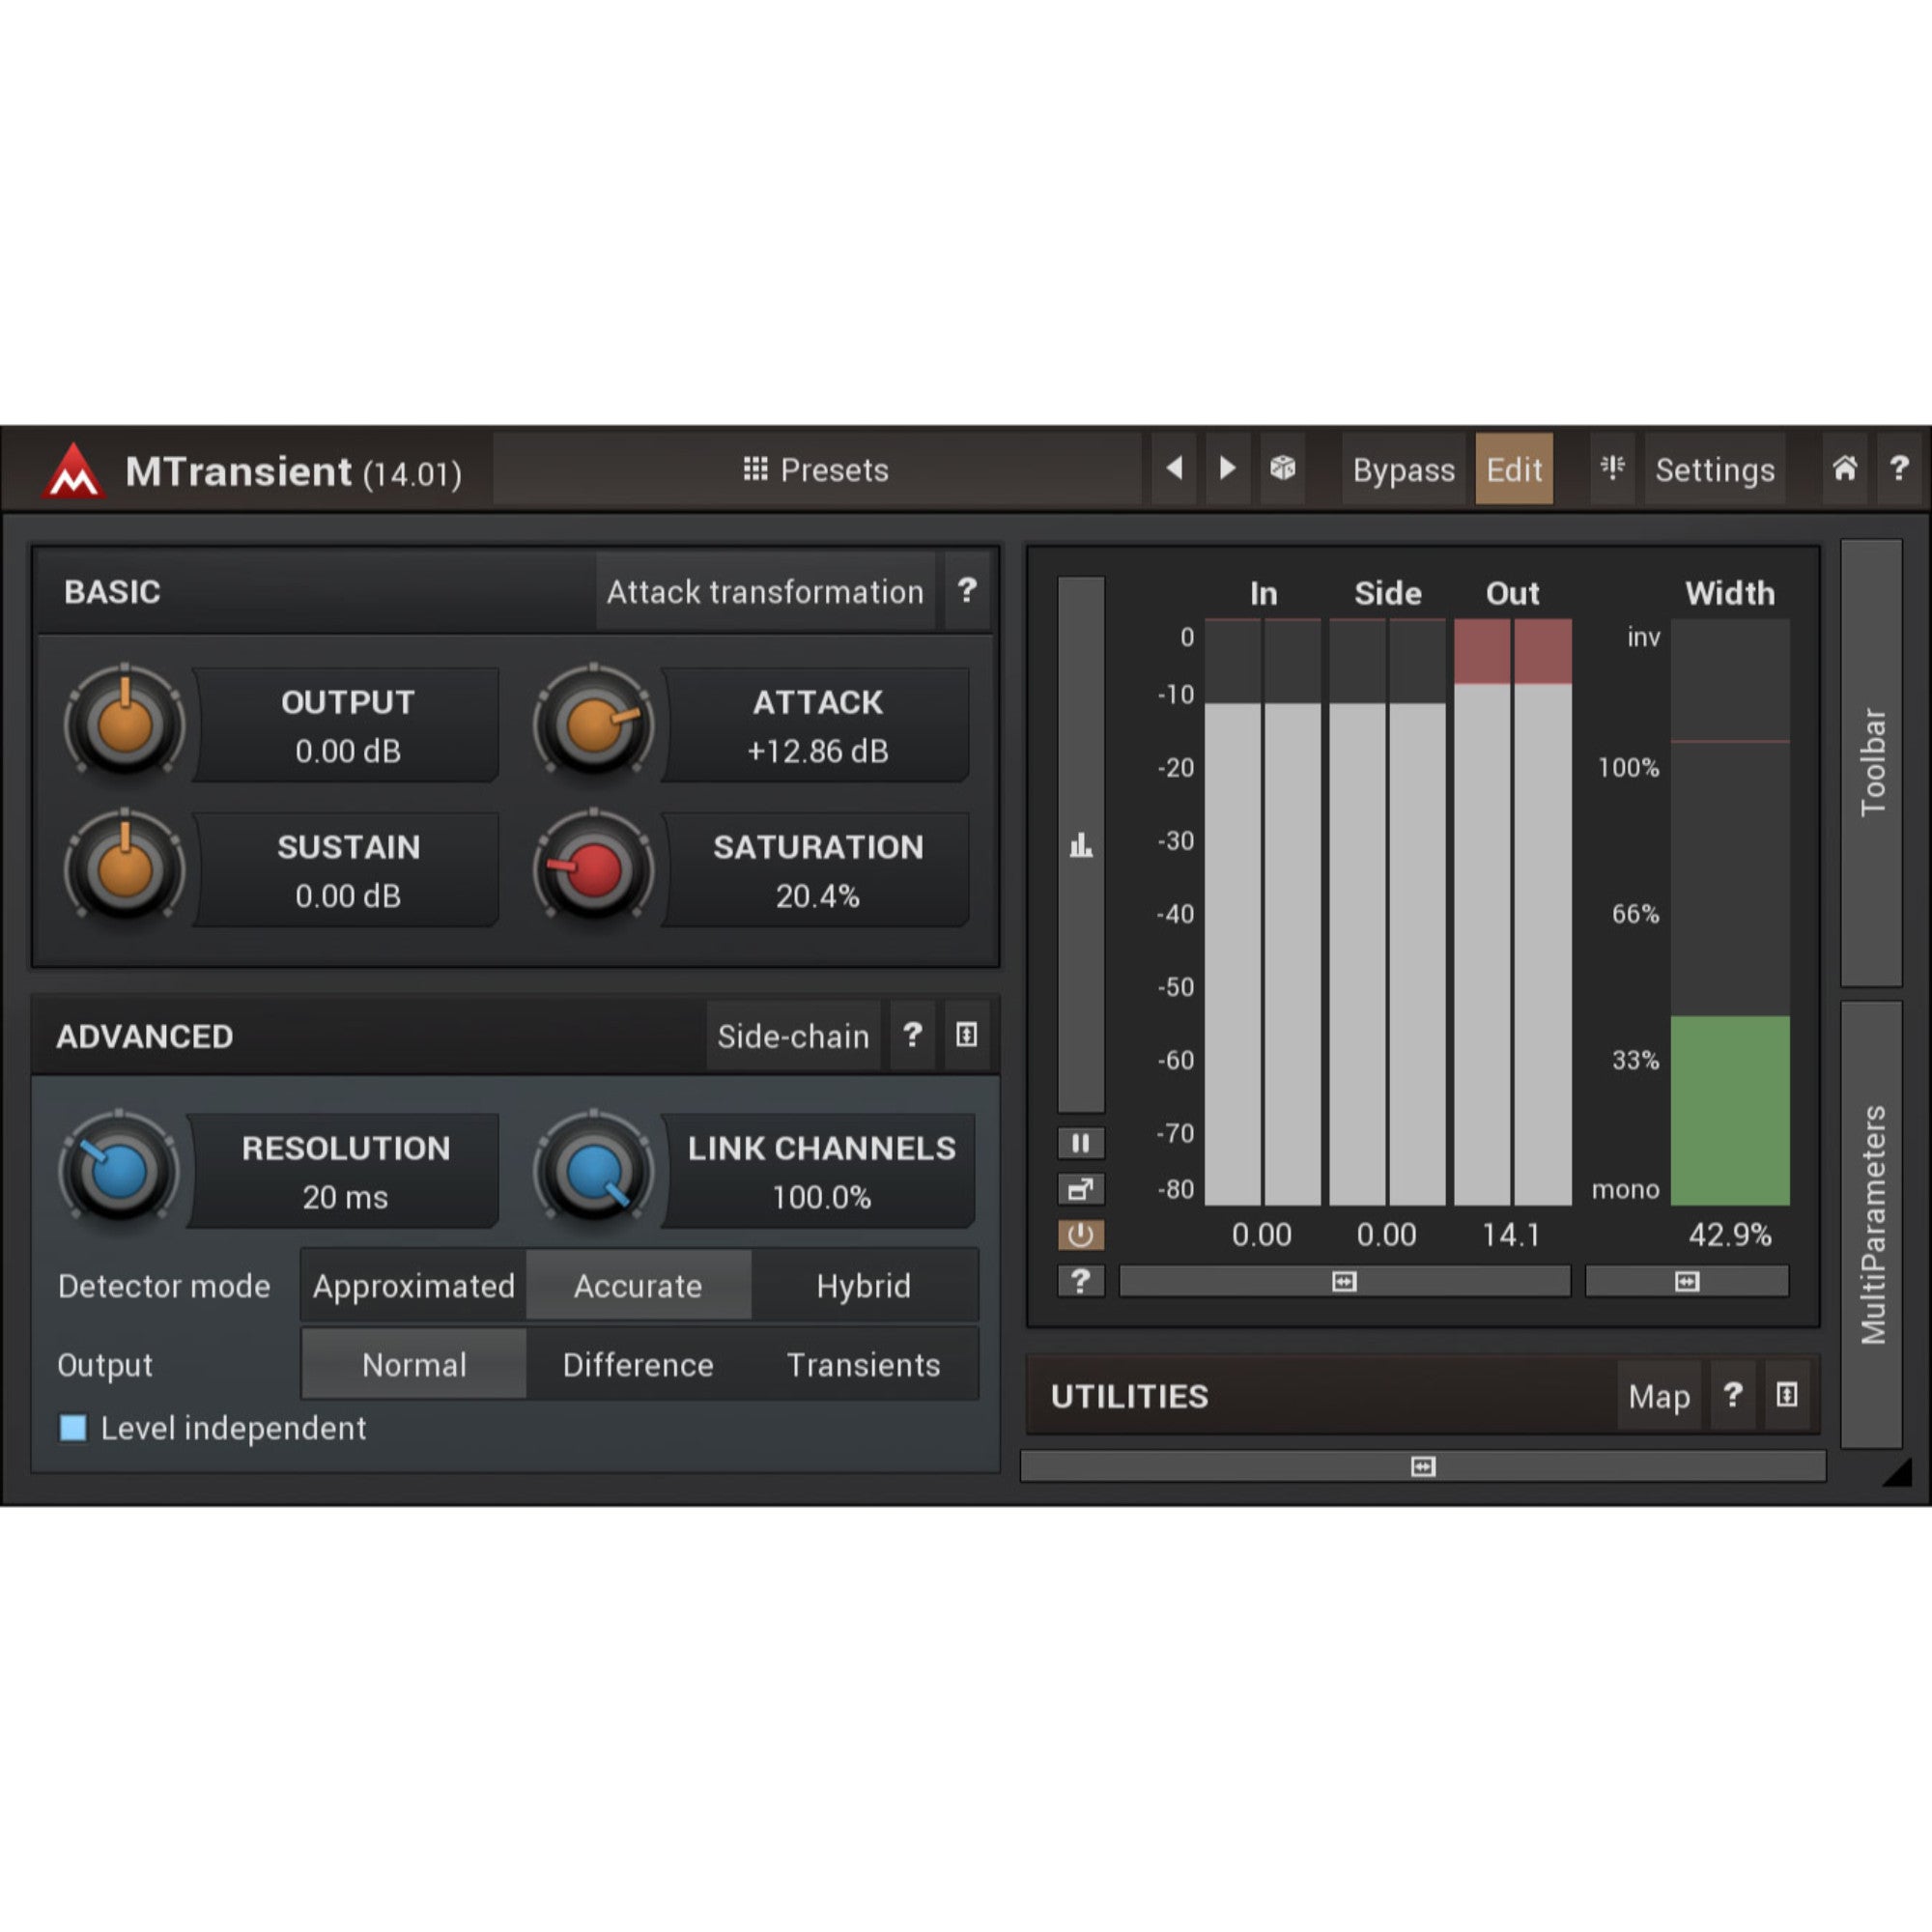Open the Presets browser

816,469
